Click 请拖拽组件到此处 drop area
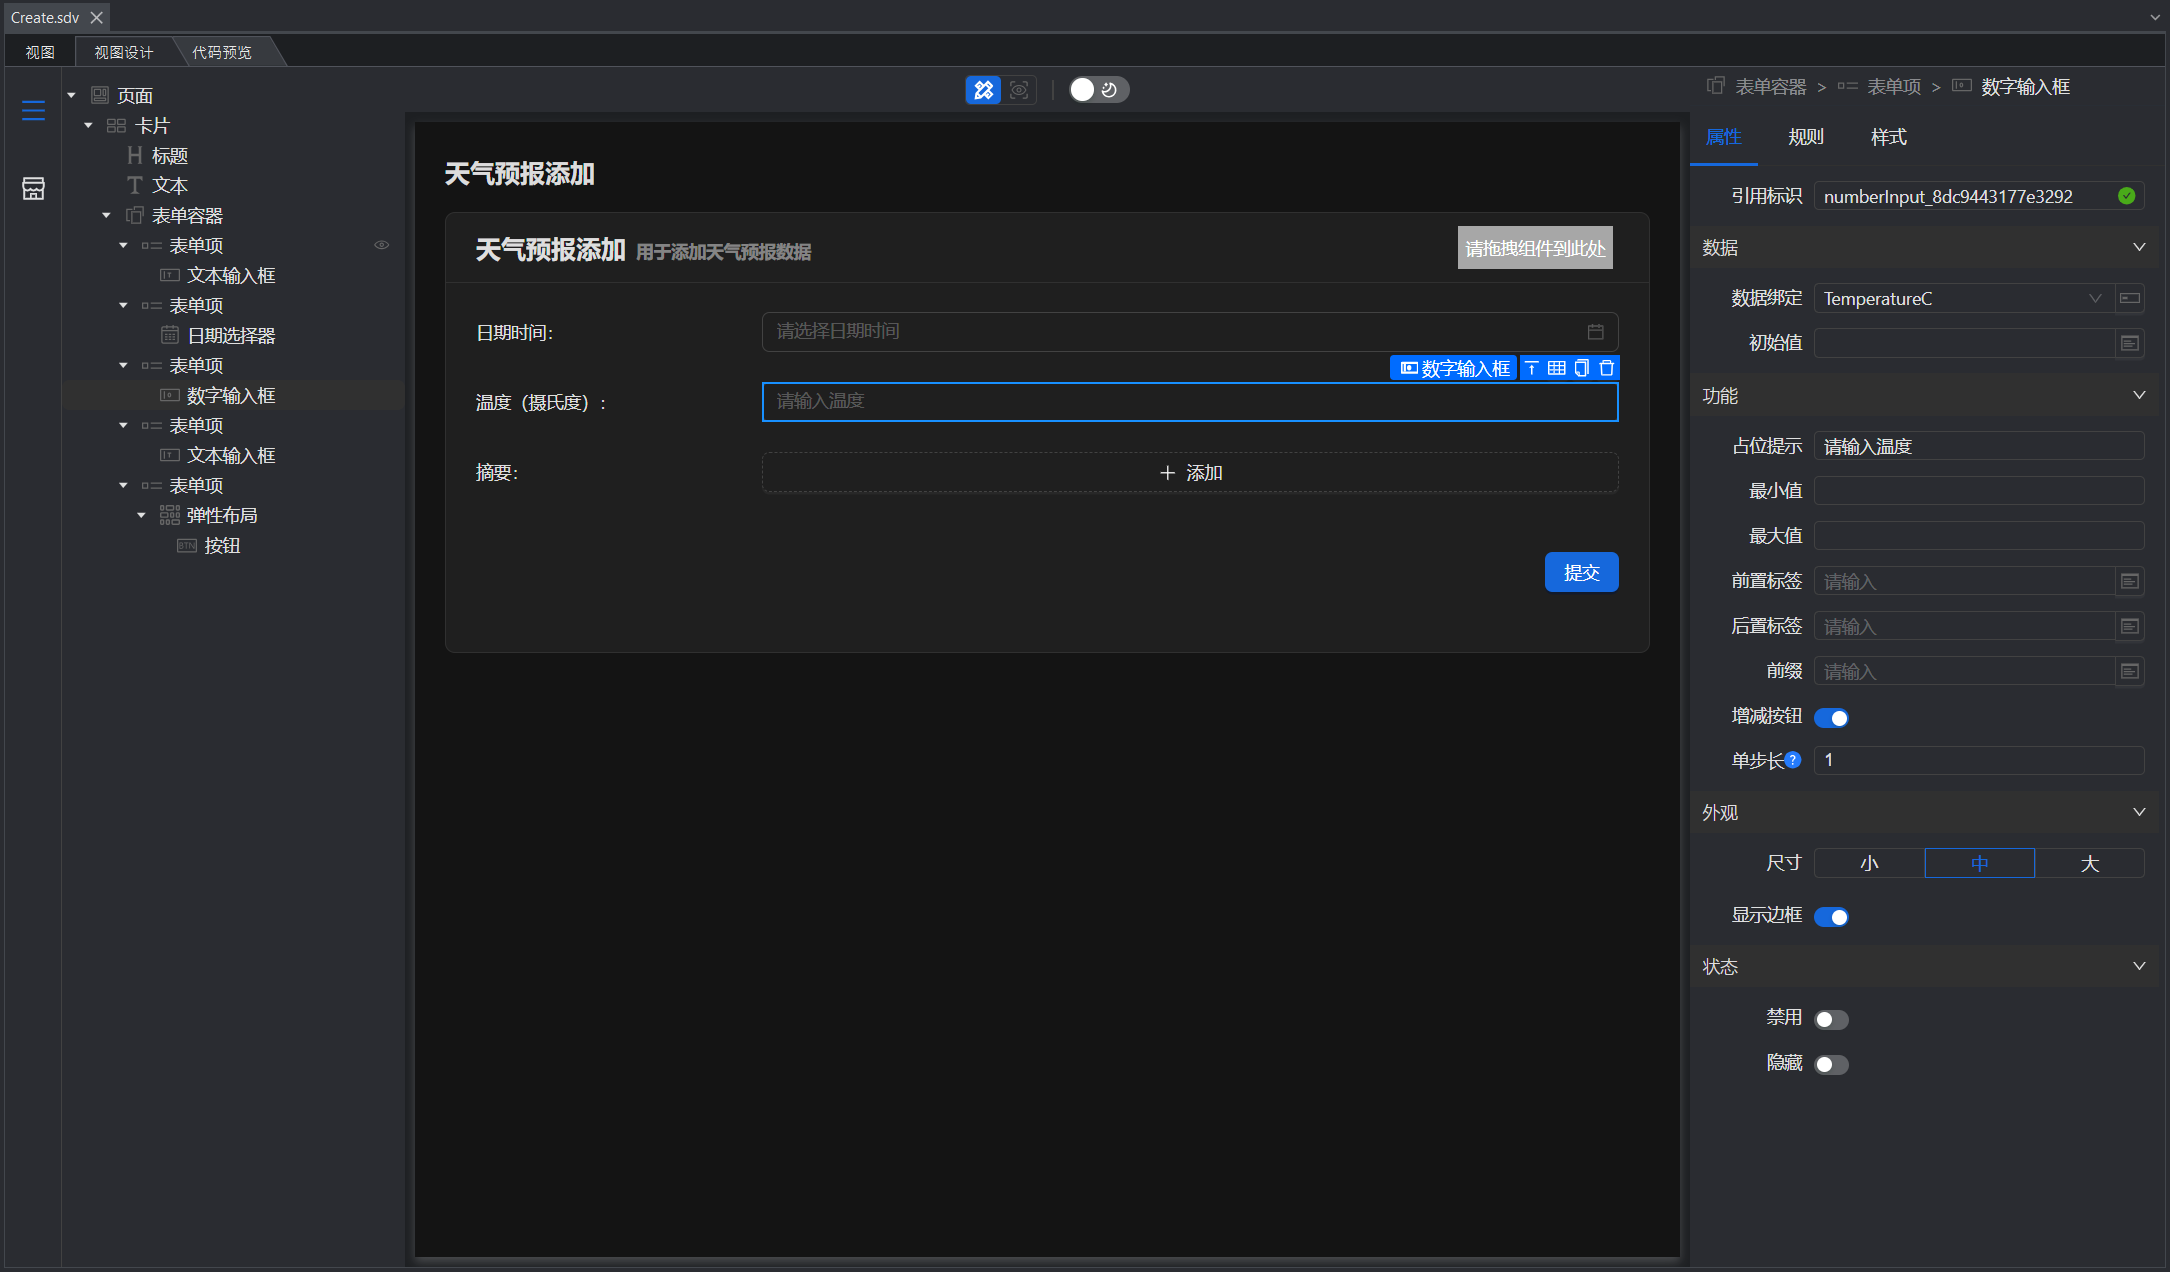This screenshot has width=2170, height=1272. click(1535, 248)
